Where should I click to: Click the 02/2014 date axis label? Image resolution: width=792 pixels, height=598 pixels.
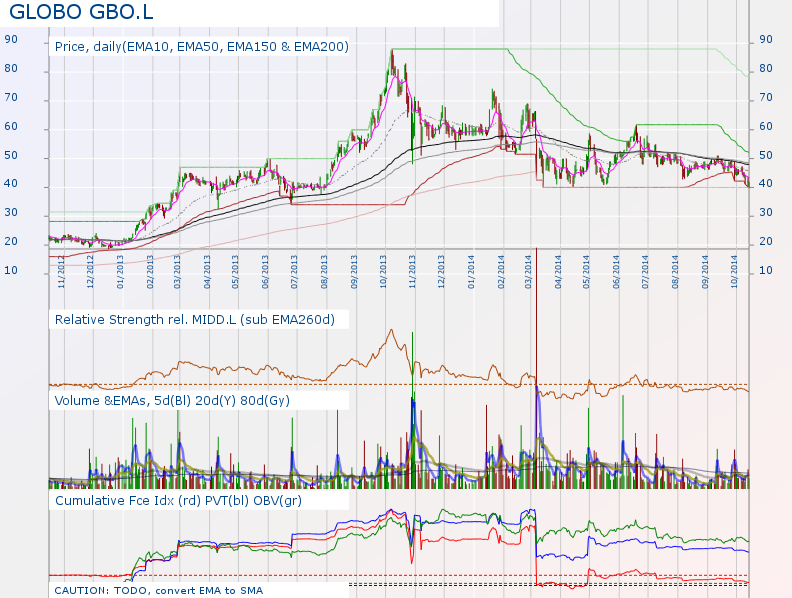(501, 272)
